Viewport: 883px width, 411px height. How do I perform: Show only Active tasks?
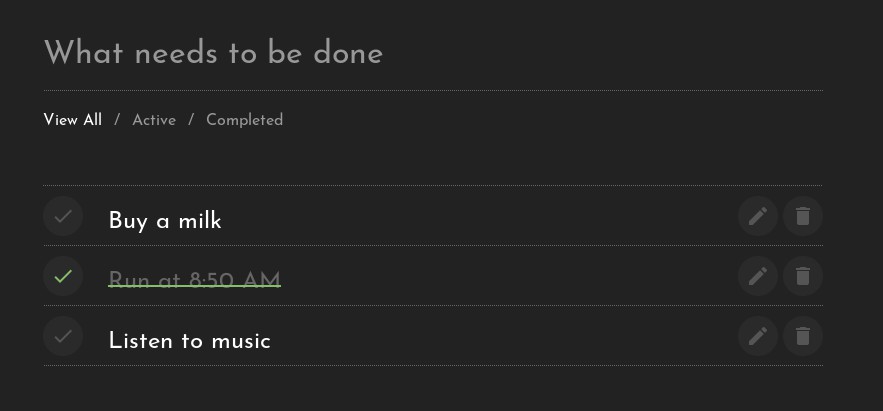pos(154,120)
